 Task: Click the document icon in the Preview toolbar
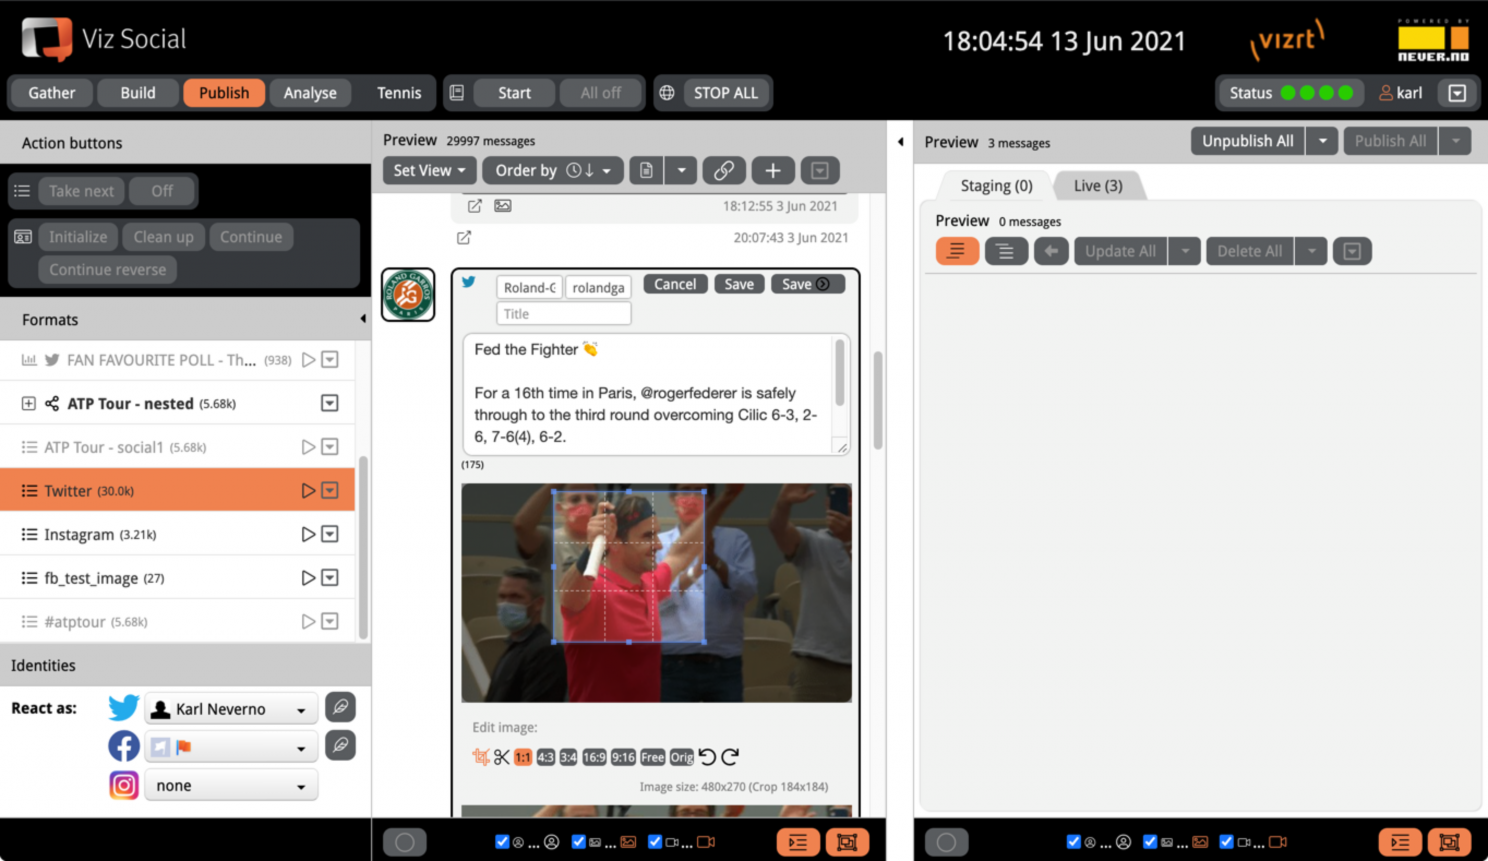click(646, 171)
